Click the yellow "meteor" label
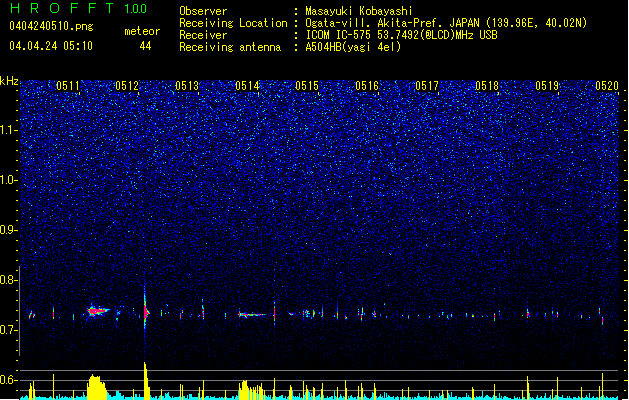Image resolution: width=629 pixels, height=400 pixels. click(142, 31)
